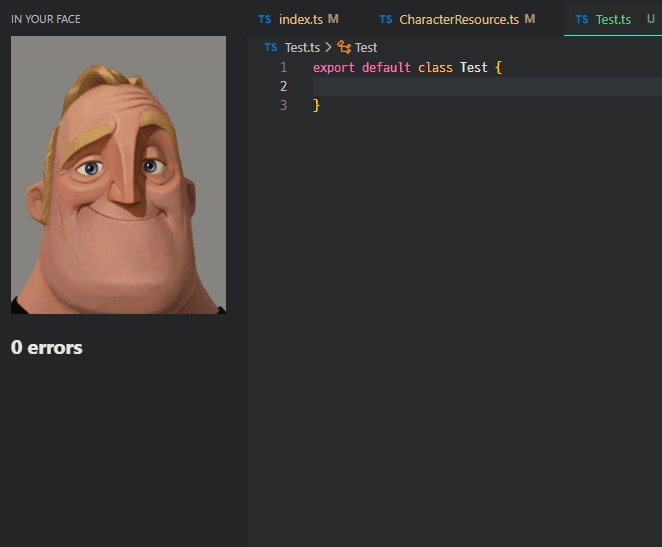Click the Mr. Incredible face image
The height and width of the screenshot is (547, 662).
(118, 175)
